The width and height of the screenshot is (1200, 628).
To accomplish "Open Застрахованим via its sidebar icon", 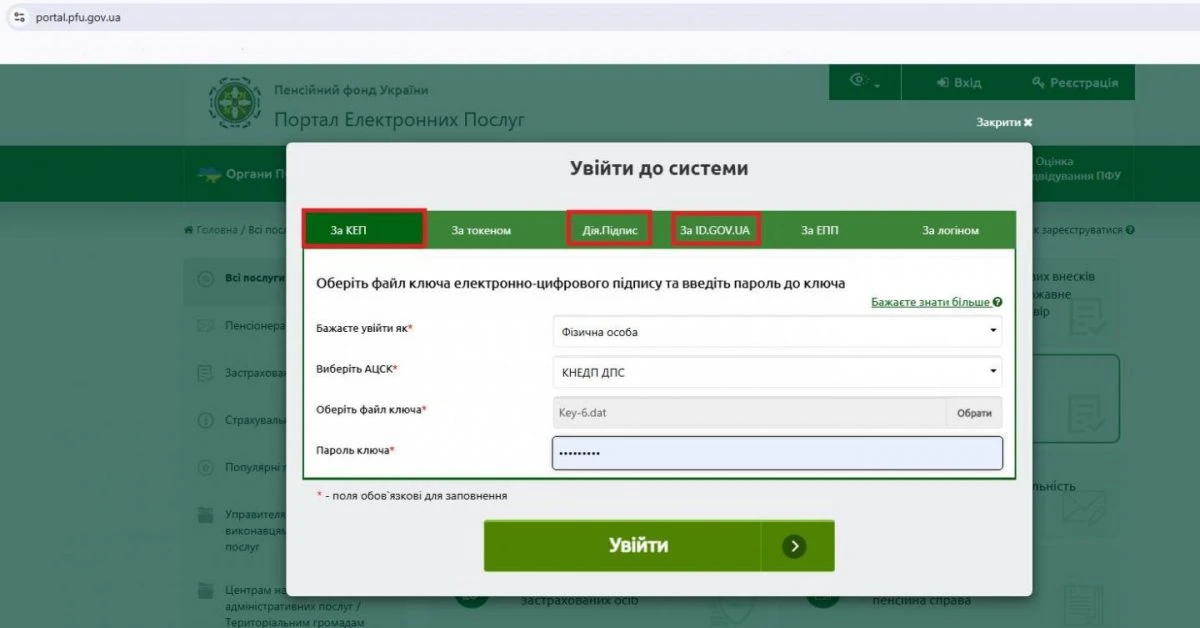I will point(207,371).
